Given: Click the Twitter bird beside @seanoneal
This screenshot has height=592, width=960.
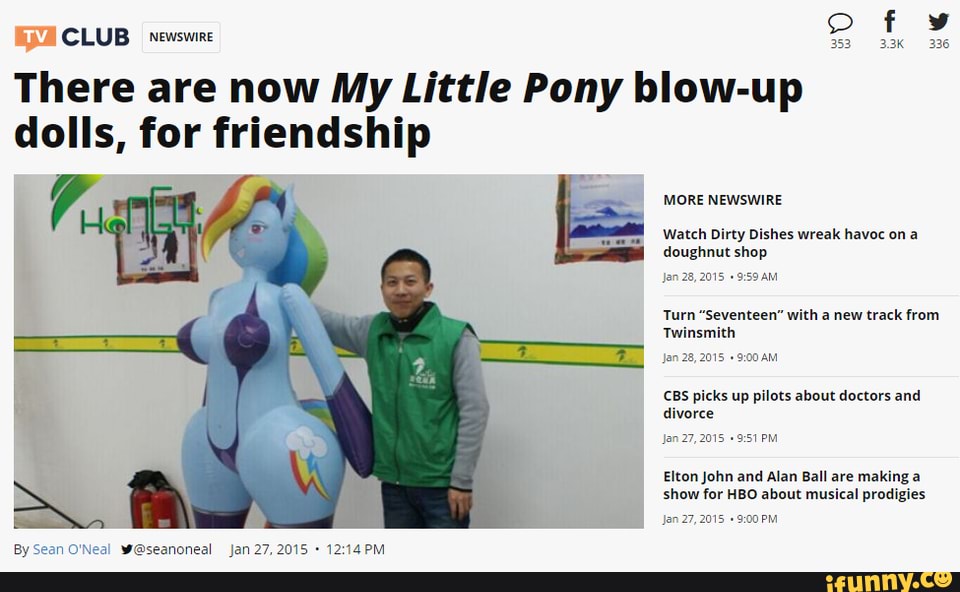Looking at the screenshot, I should click(x=127, y=549).
